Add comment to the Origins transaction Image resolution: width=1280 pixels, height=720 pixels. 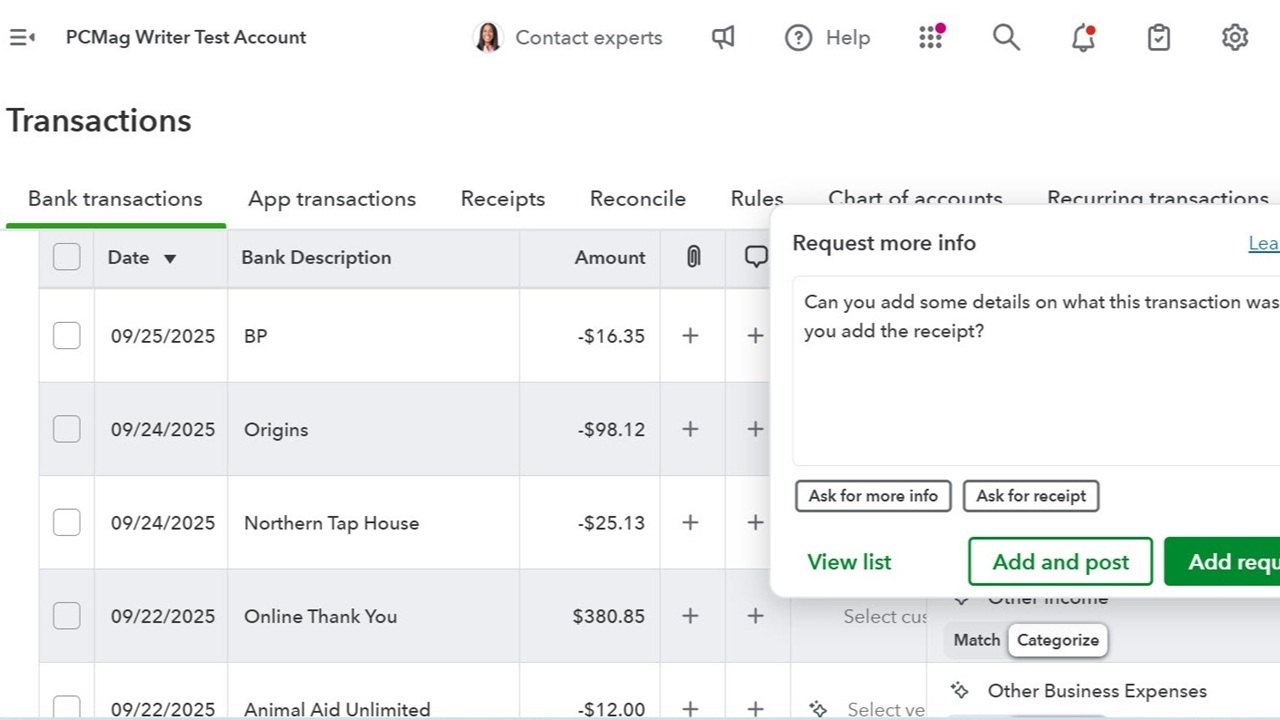pyautogui.click(x=755, y=429)
